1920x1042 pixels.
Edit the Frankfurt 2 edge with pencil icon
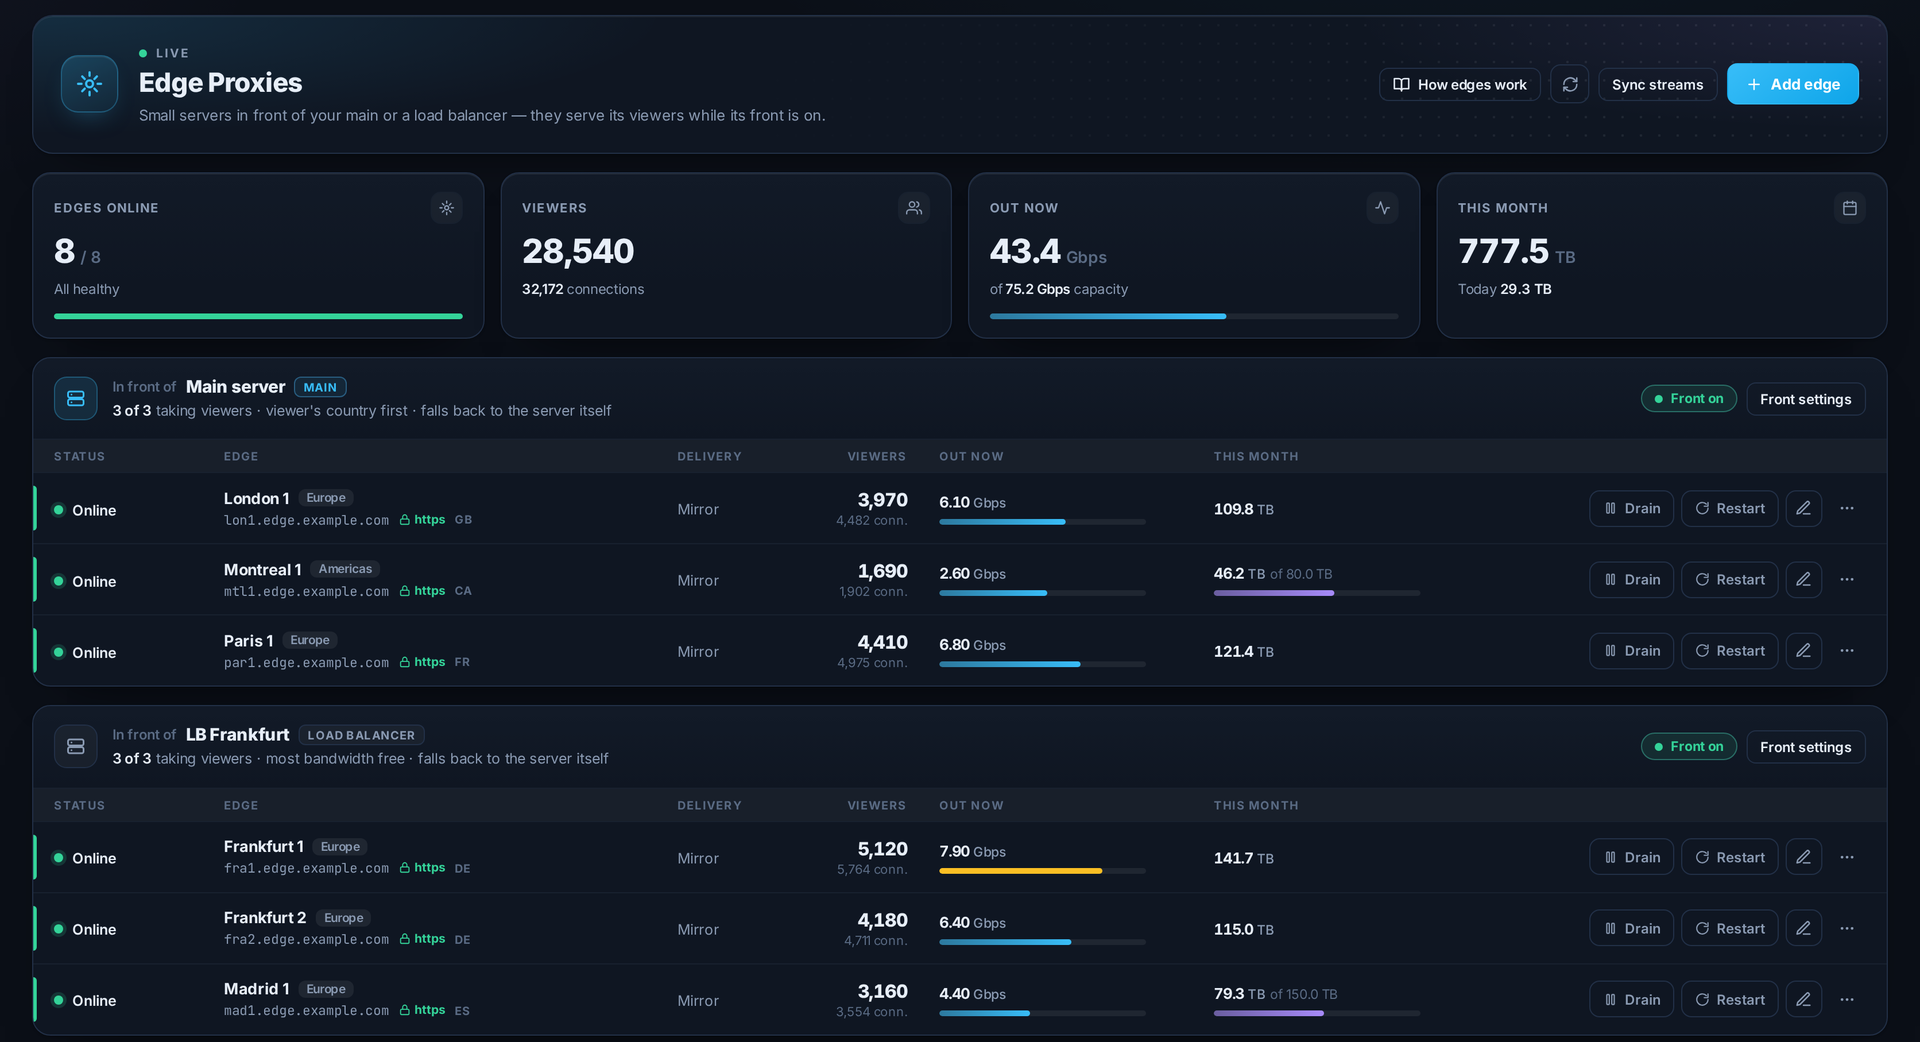[1803, 928]
